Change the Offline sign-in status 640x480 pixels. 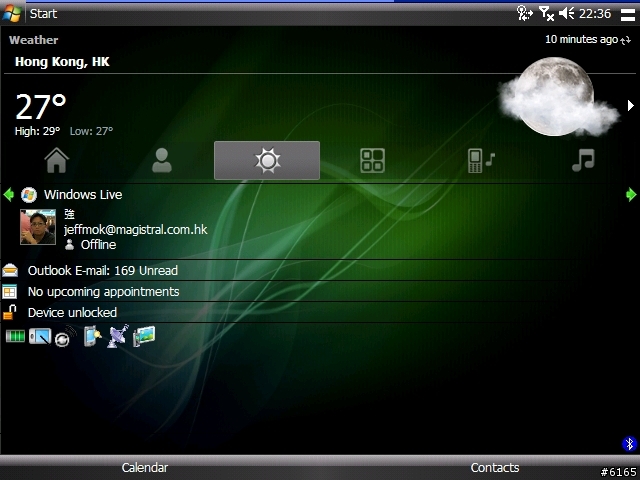pos(98,244)
